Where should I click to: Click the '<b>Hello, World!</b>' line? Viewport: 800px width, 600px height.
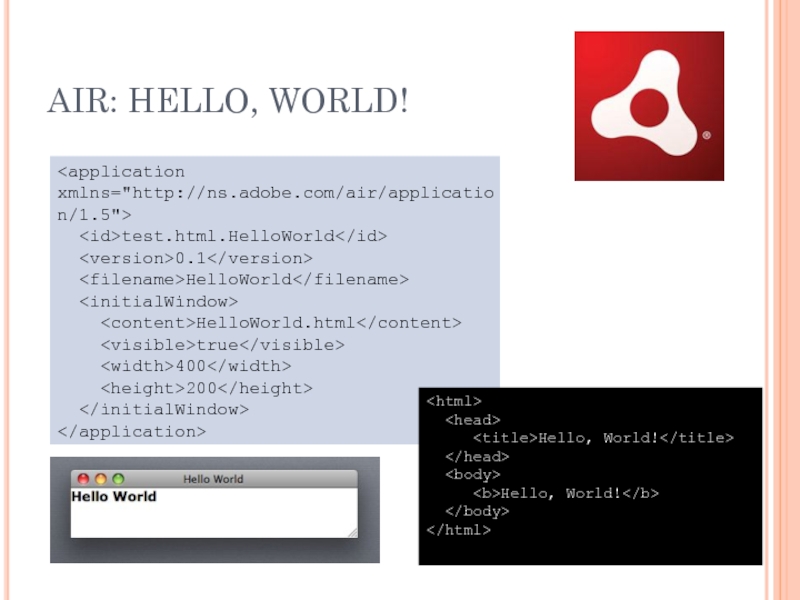click(x=566, y=493)
